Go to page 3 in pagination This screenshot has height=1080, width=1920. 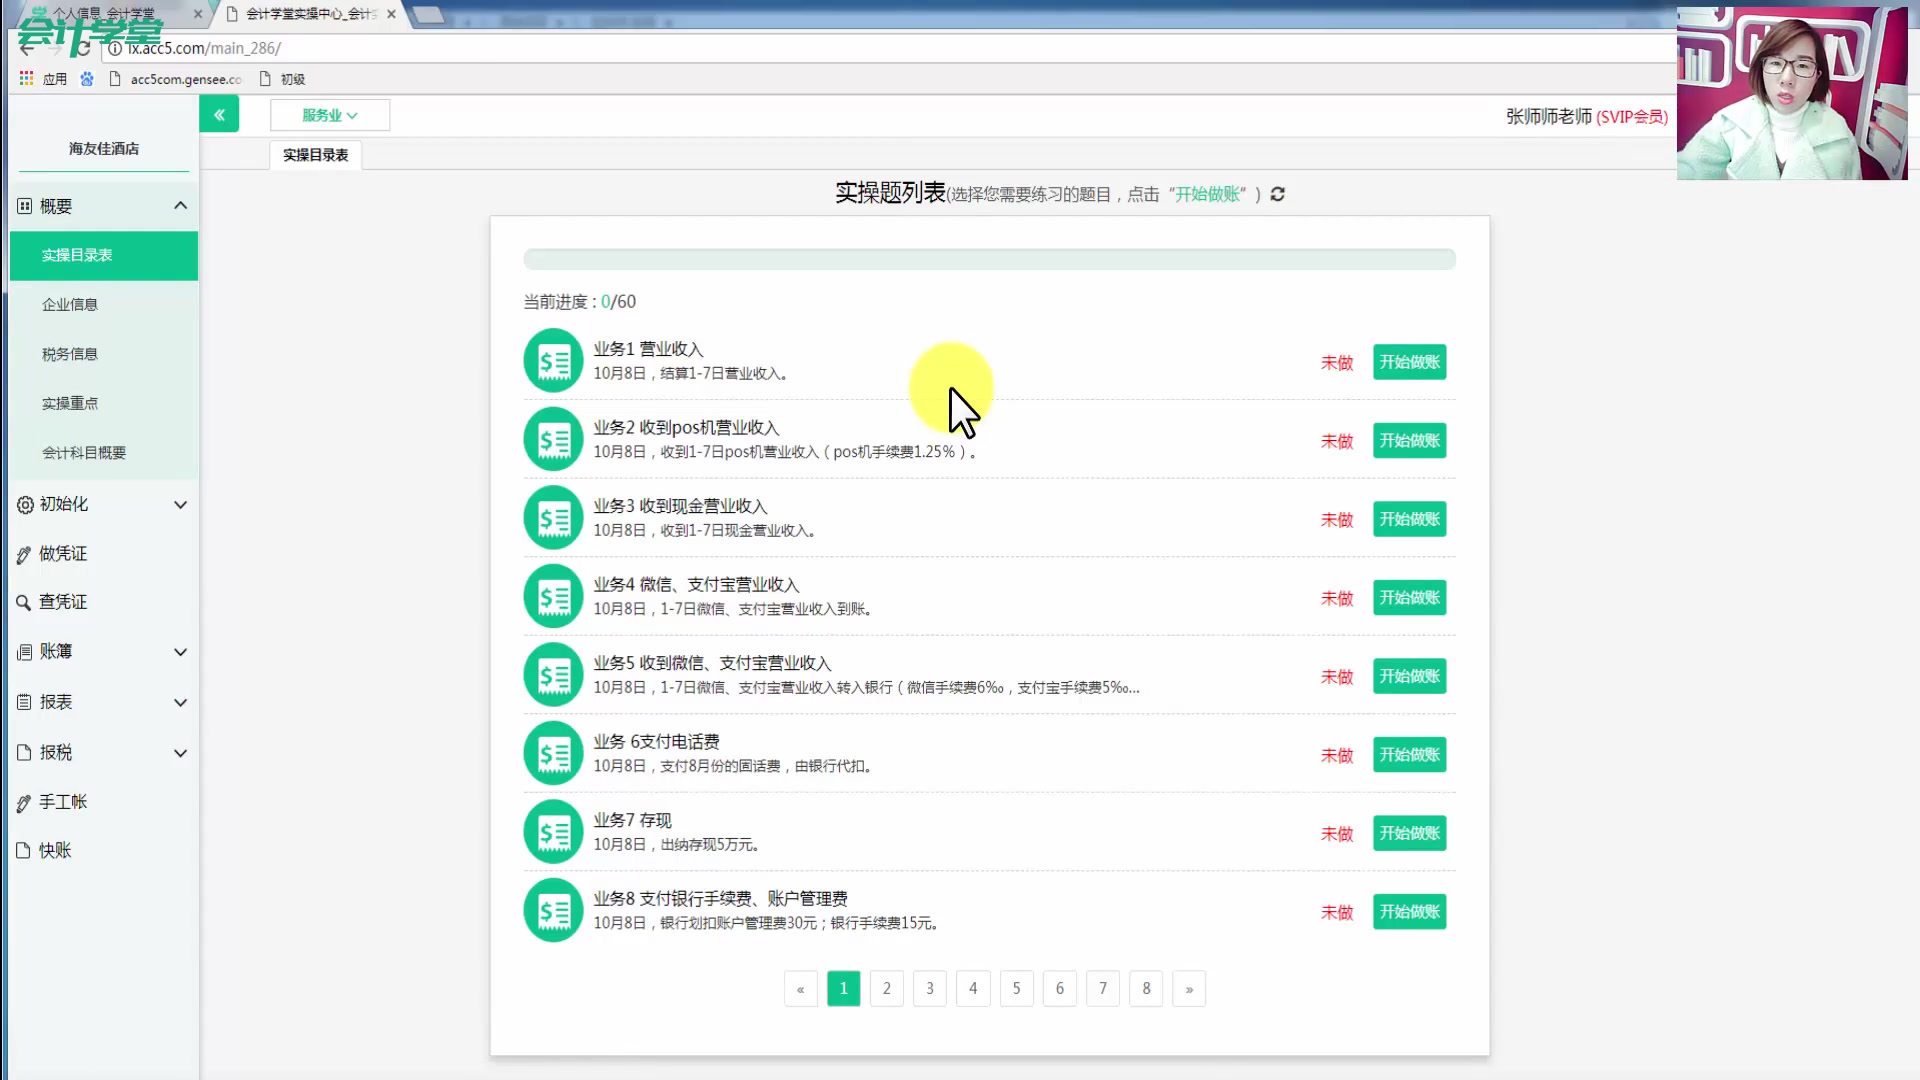tap(929, 989)
